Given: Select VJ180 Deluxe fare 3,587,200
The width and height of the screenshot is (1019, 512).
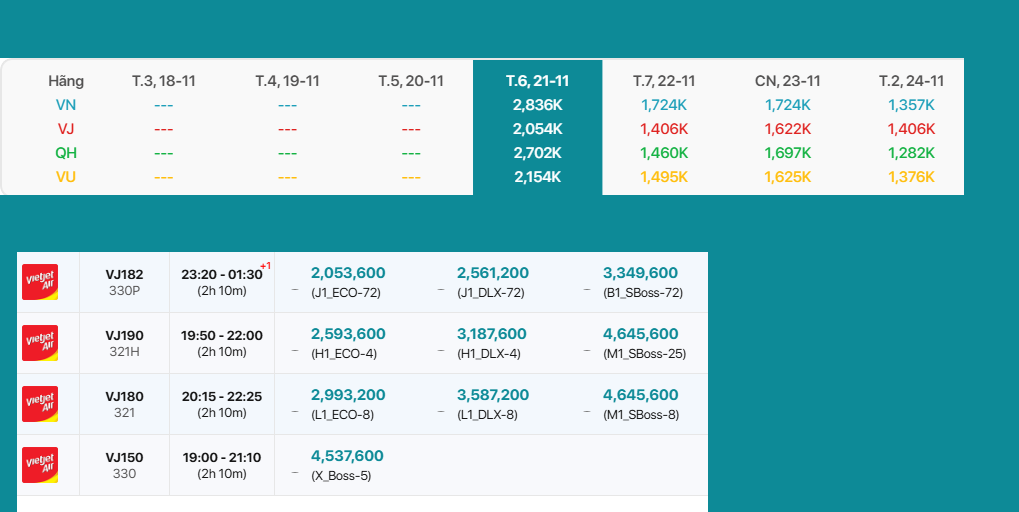Looking at the screenshot, I should [493, 395].
